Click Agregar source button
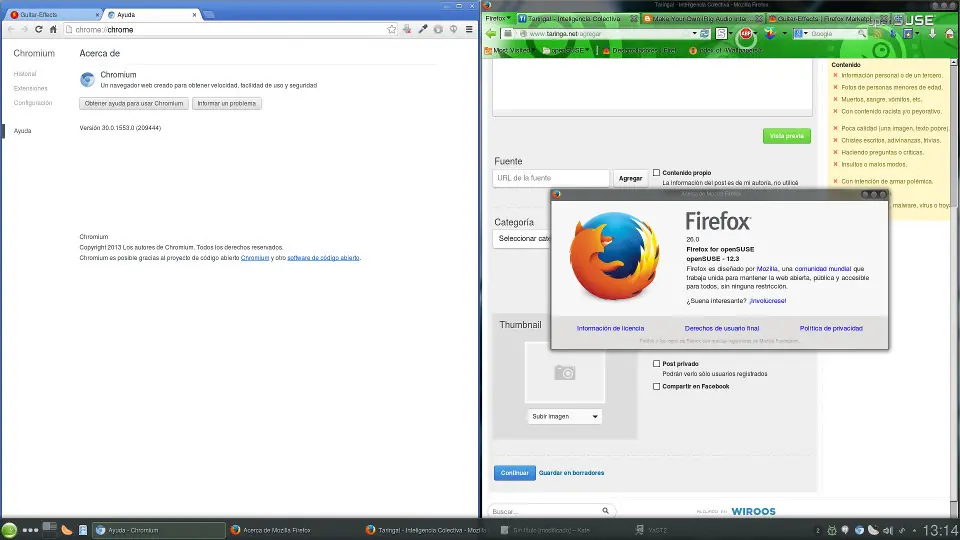The height and width of the screenshot is (540, 960). pyautogui.click(x=630, y=178)
